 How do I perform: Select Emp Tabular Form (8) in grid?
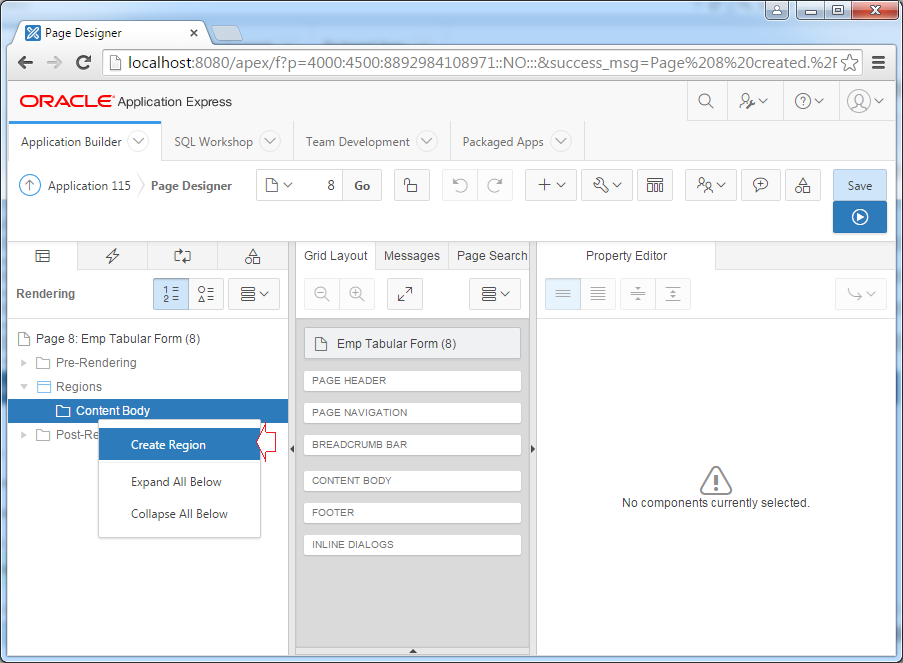tap(412, 344)
